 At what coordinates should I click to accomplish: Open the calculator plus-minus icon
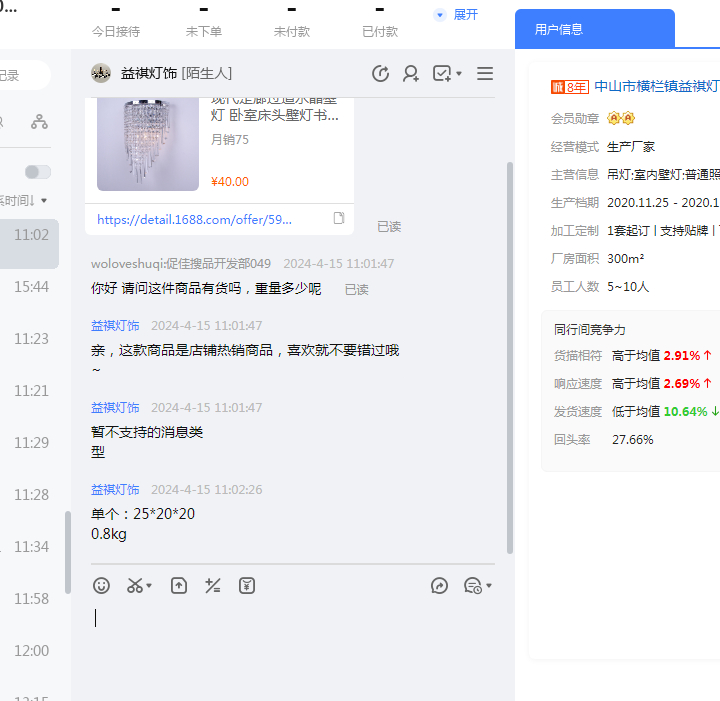tap(212, 586)
